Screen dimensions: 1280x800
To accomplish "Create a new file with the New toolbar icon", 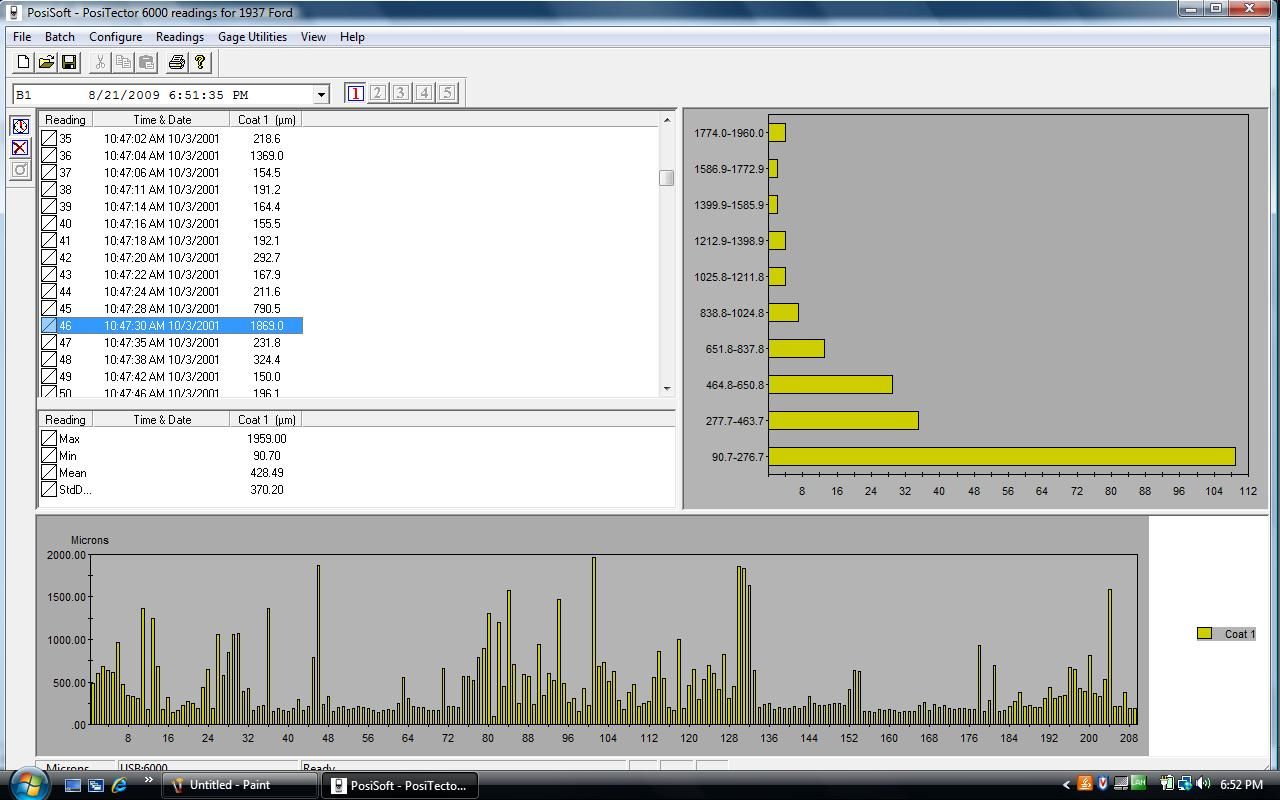I will point(23,62).
